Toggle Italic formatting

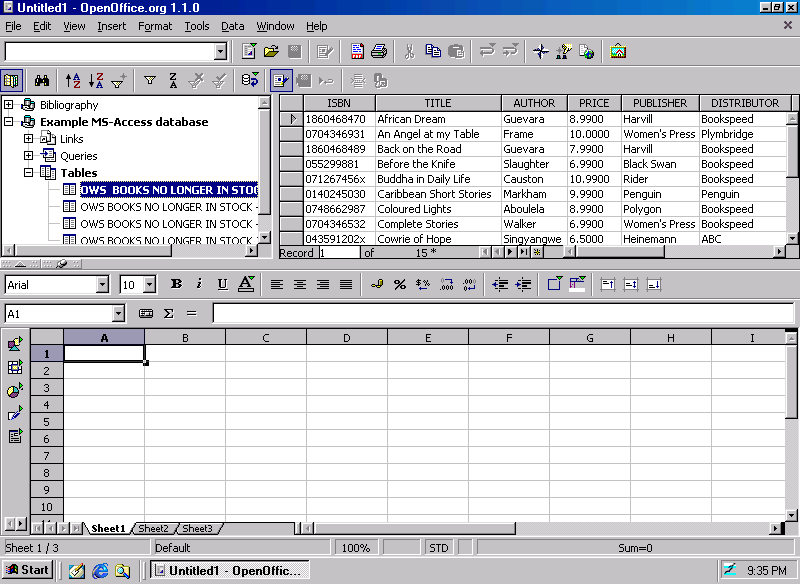click(x=199, y=285)
